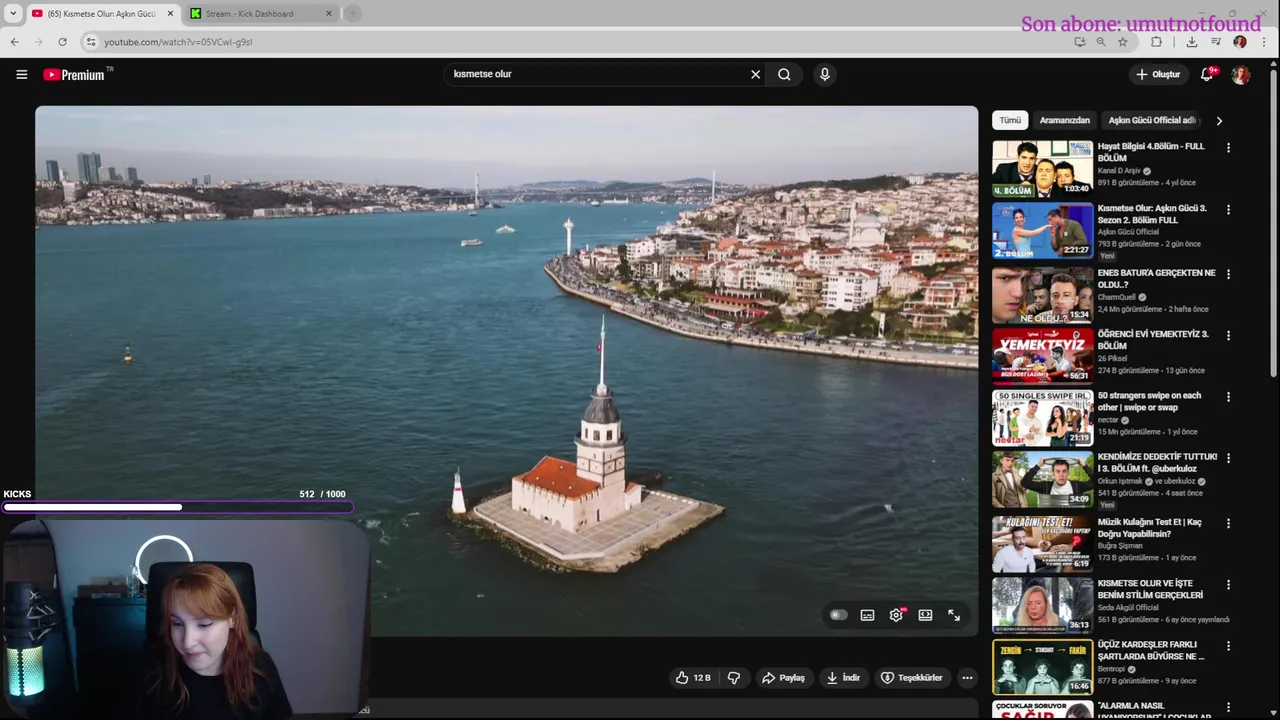The width and height of the screenshot is (1280, 720).
Task: Like the video with 12 B likes
Action: coord(693,678)
